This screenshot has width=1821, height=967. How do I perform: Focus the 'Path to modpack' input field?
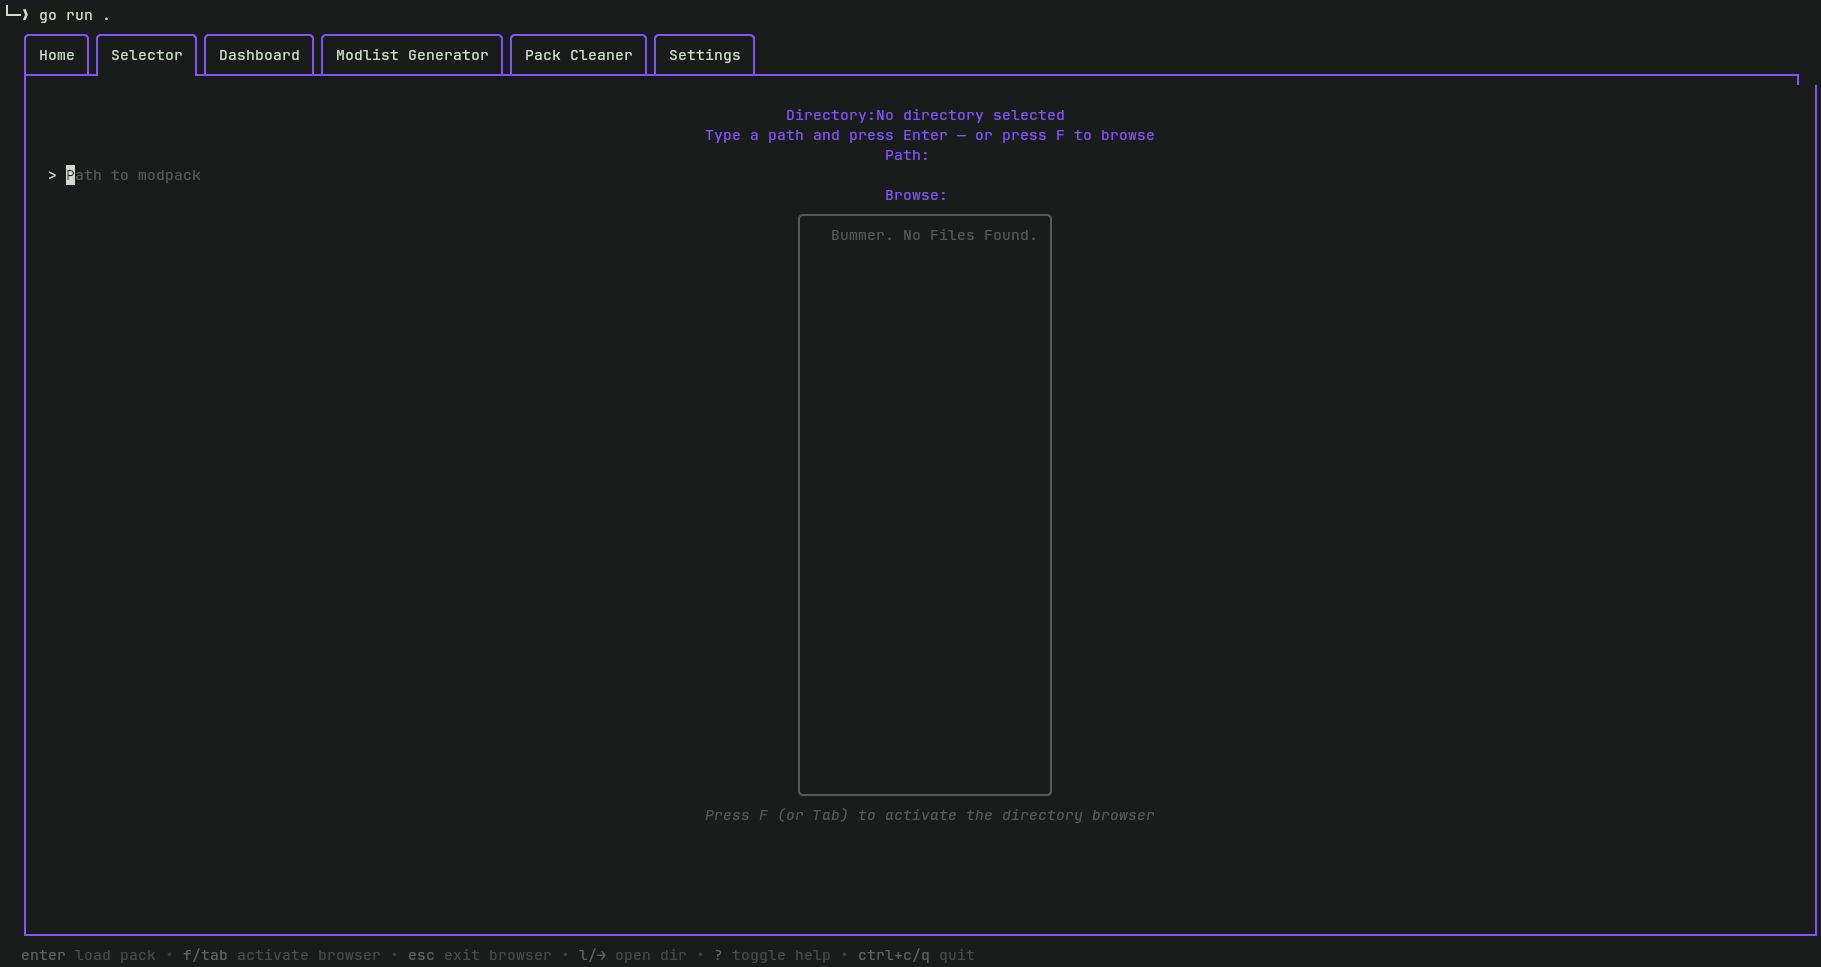(133, 175)
